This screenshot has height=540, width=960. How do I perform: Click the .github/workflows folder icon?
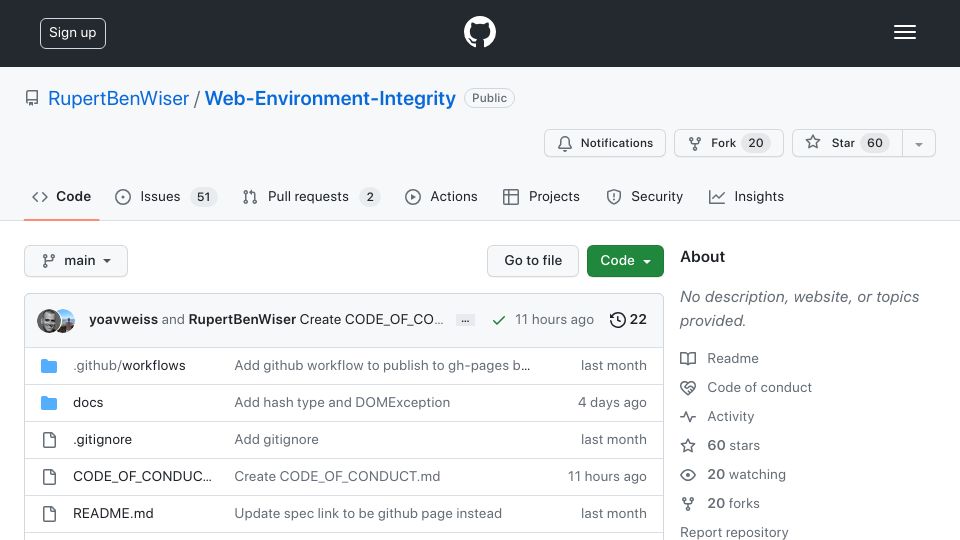pos(49,366)
